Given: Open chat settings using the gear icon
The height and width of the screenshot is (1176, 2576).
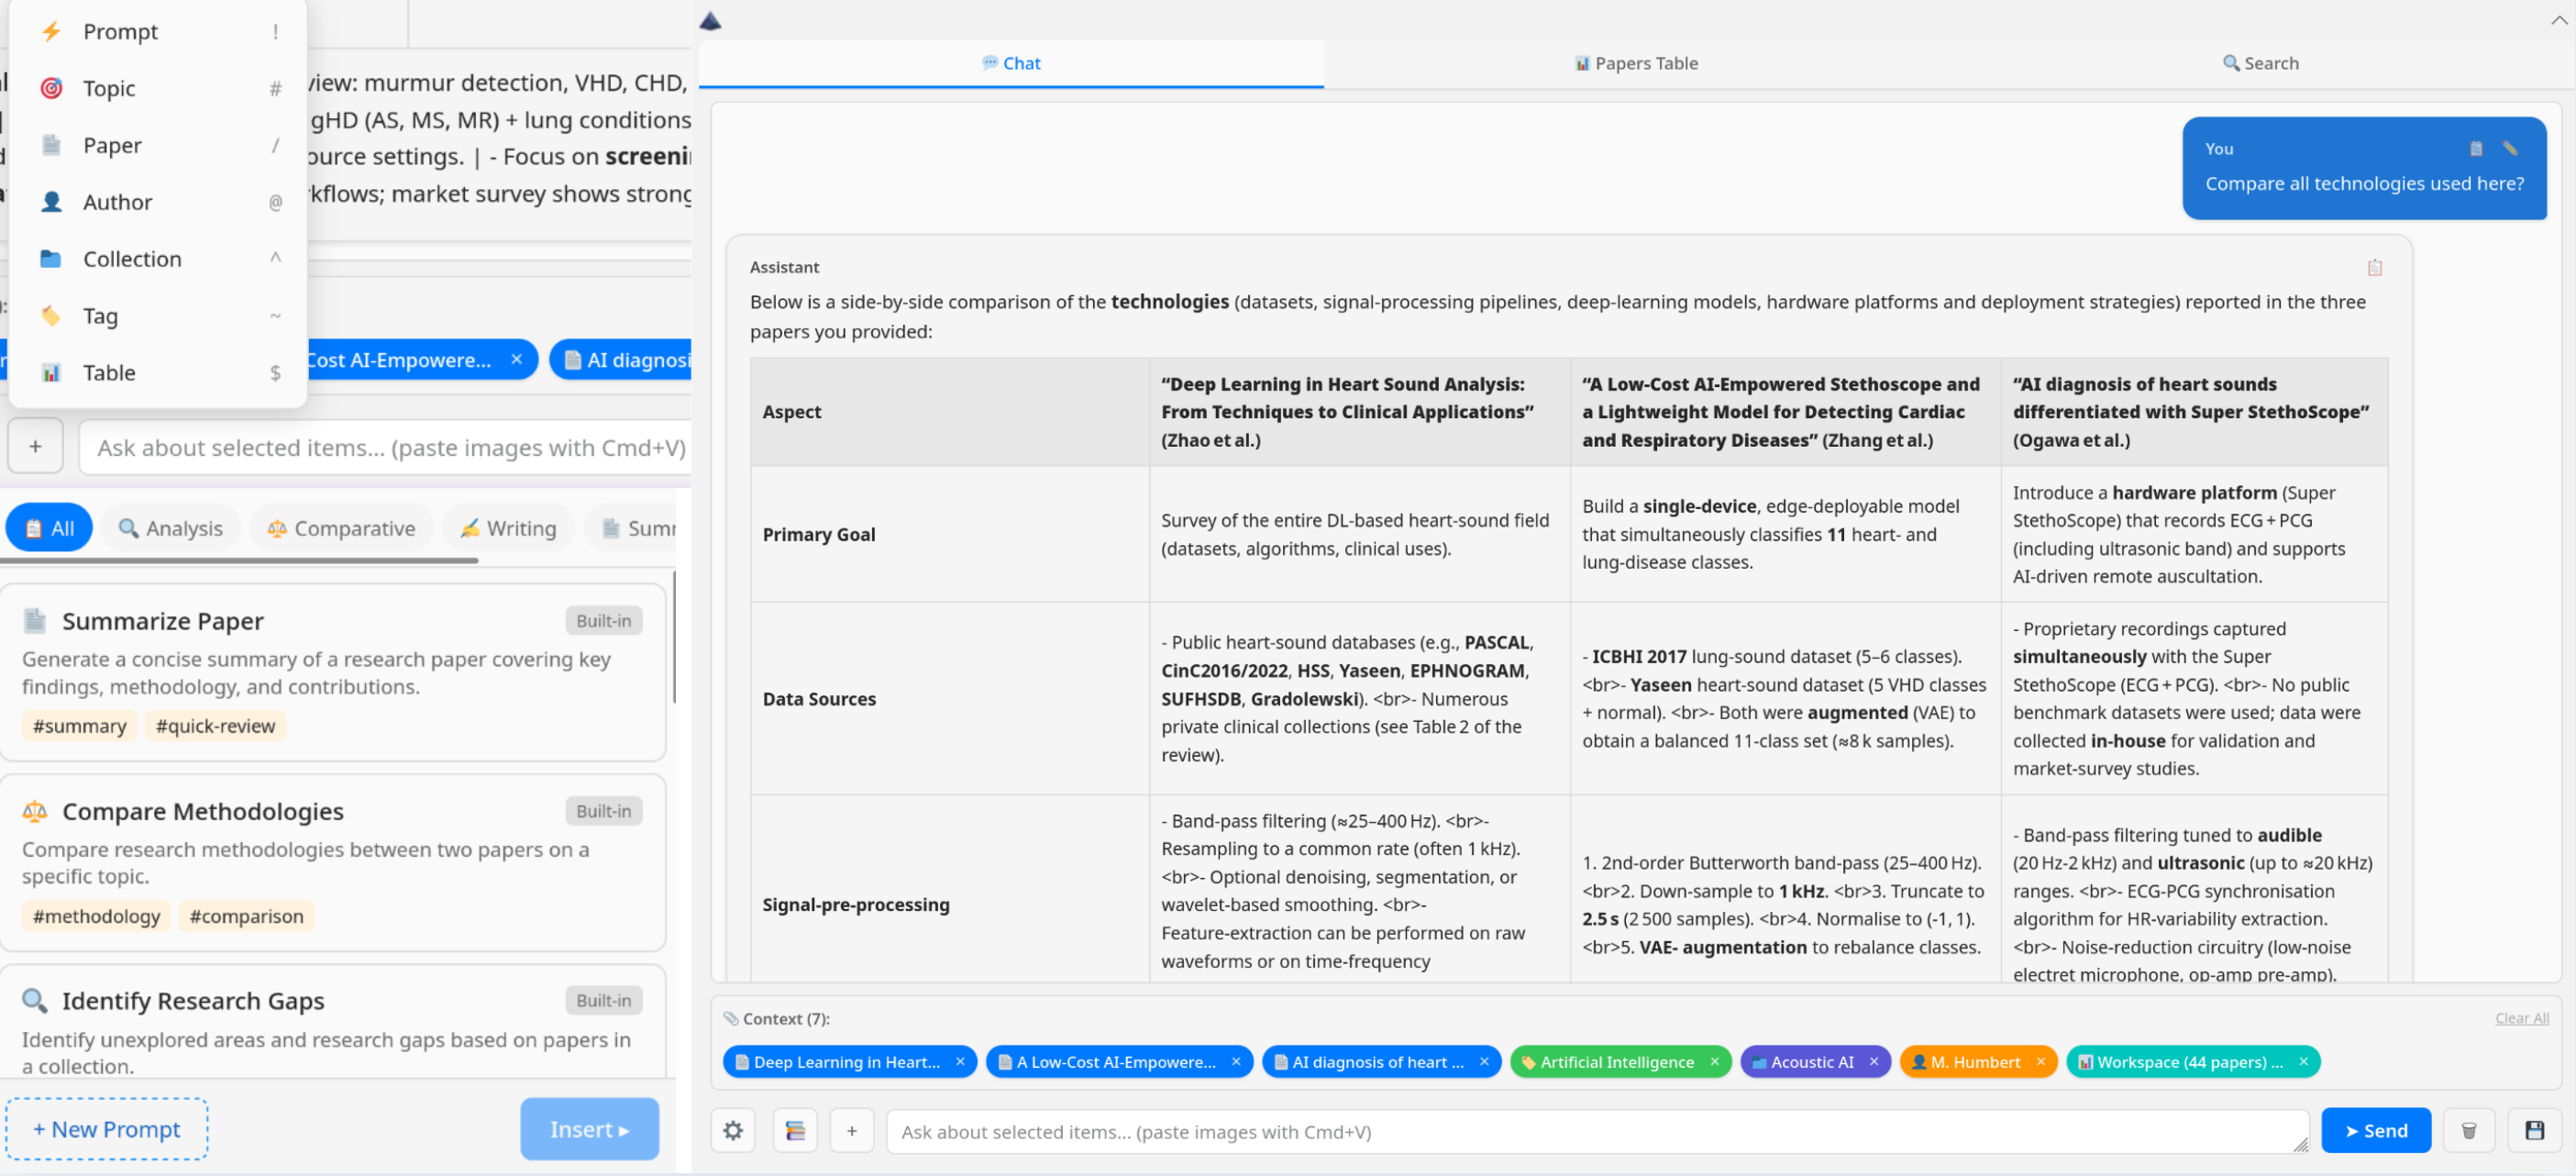Looking at the screenshot, I should (x=733, y=1130).
